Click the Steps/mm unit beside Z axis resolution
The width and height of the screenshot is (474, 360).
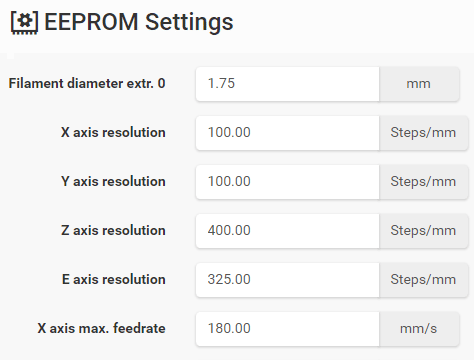pyautogui.click(x=424, y=231)
